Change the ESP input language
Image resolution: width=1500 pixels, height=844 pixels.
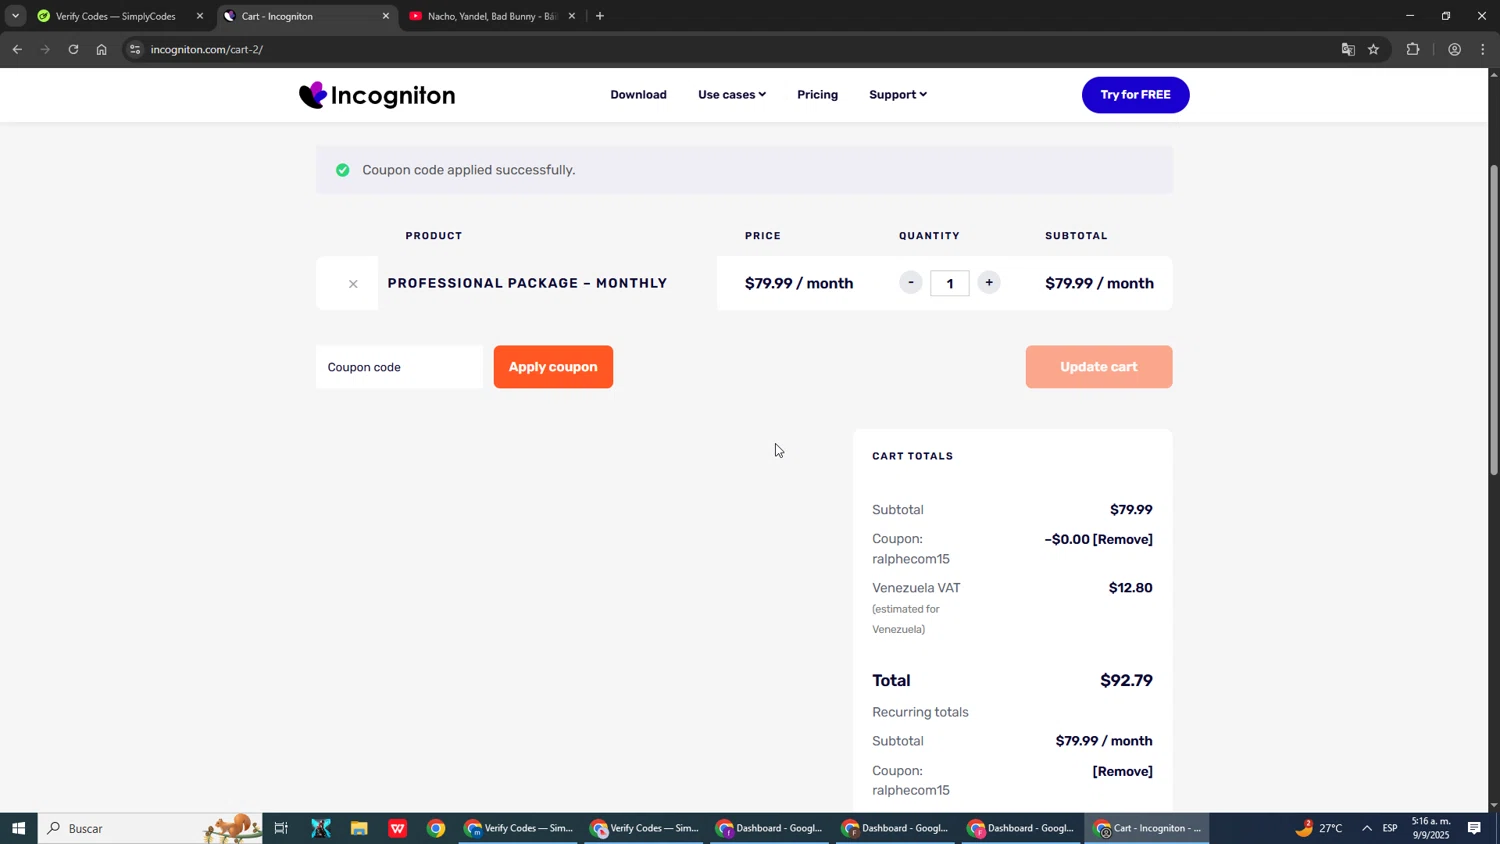1390,828
